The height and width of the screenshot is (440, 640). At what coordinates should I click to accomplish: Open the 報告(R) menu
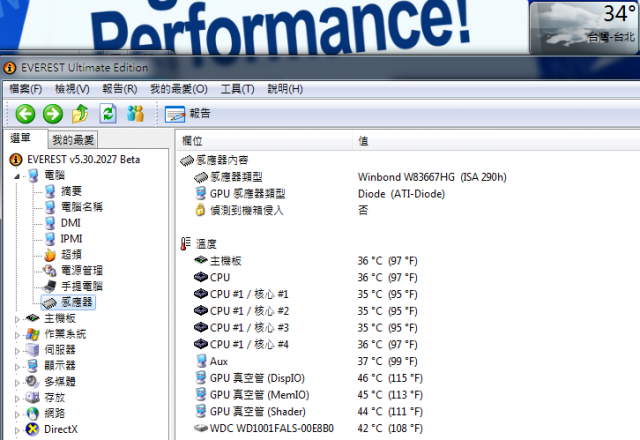point(120,89)
